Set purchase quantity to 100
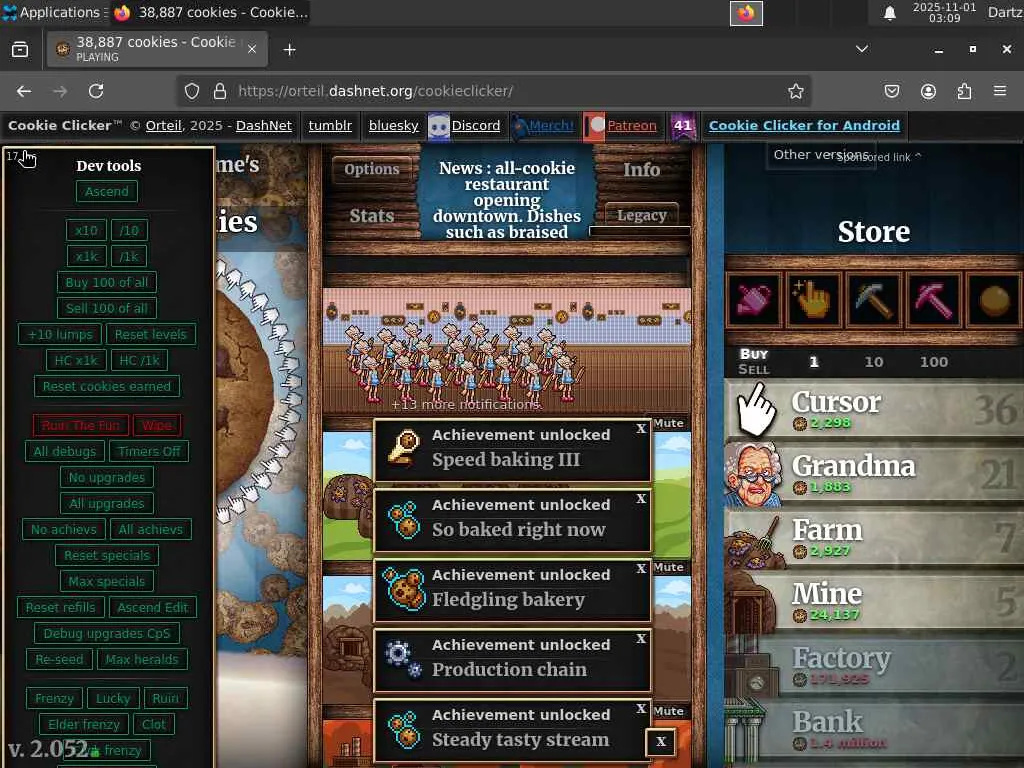 tap(934, 362)
